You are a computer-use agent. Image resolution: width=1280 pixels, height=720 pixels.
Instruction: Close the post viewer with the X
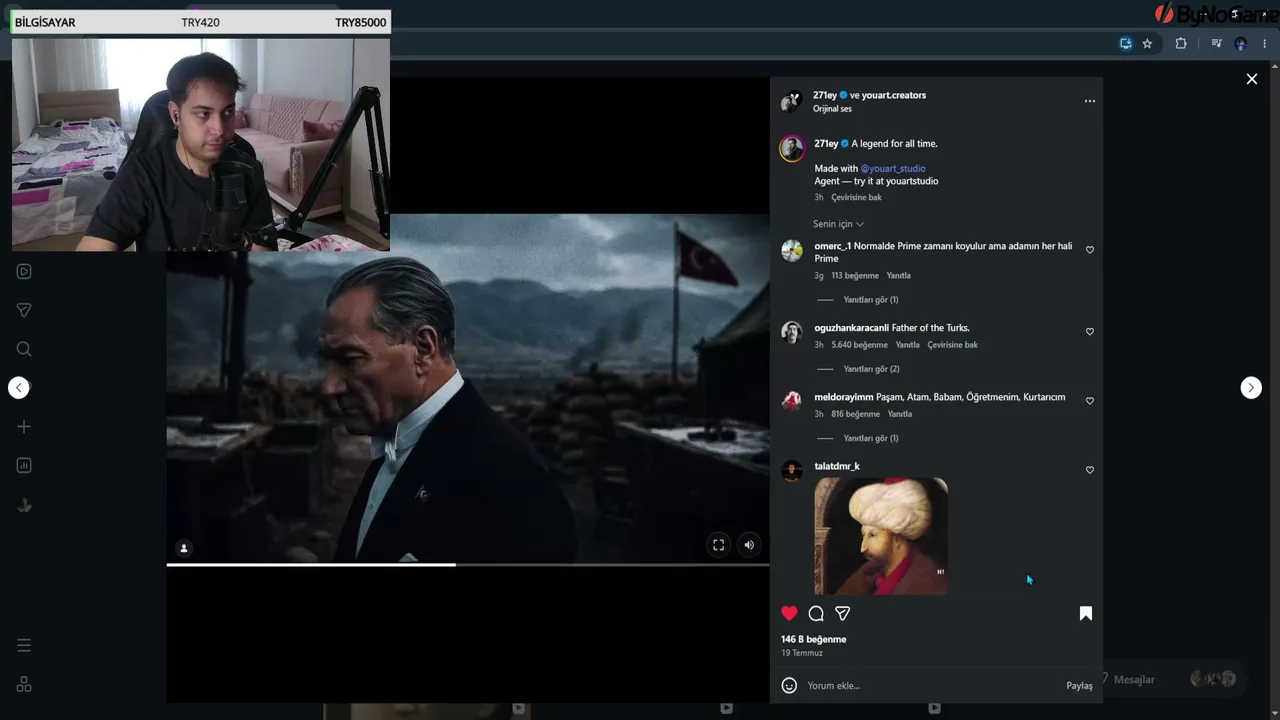[1251, 79]
